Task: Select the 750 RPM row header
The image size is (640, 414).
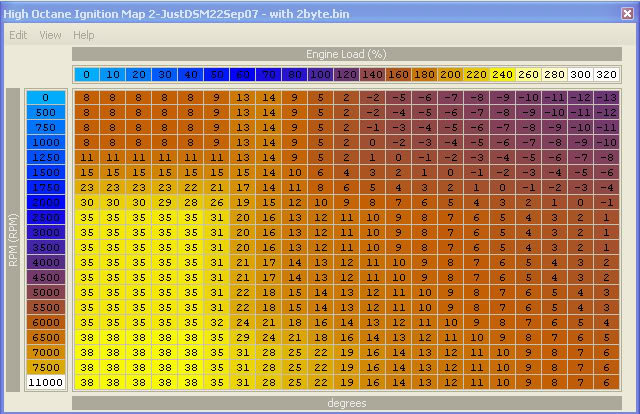Action: point(46,127)
